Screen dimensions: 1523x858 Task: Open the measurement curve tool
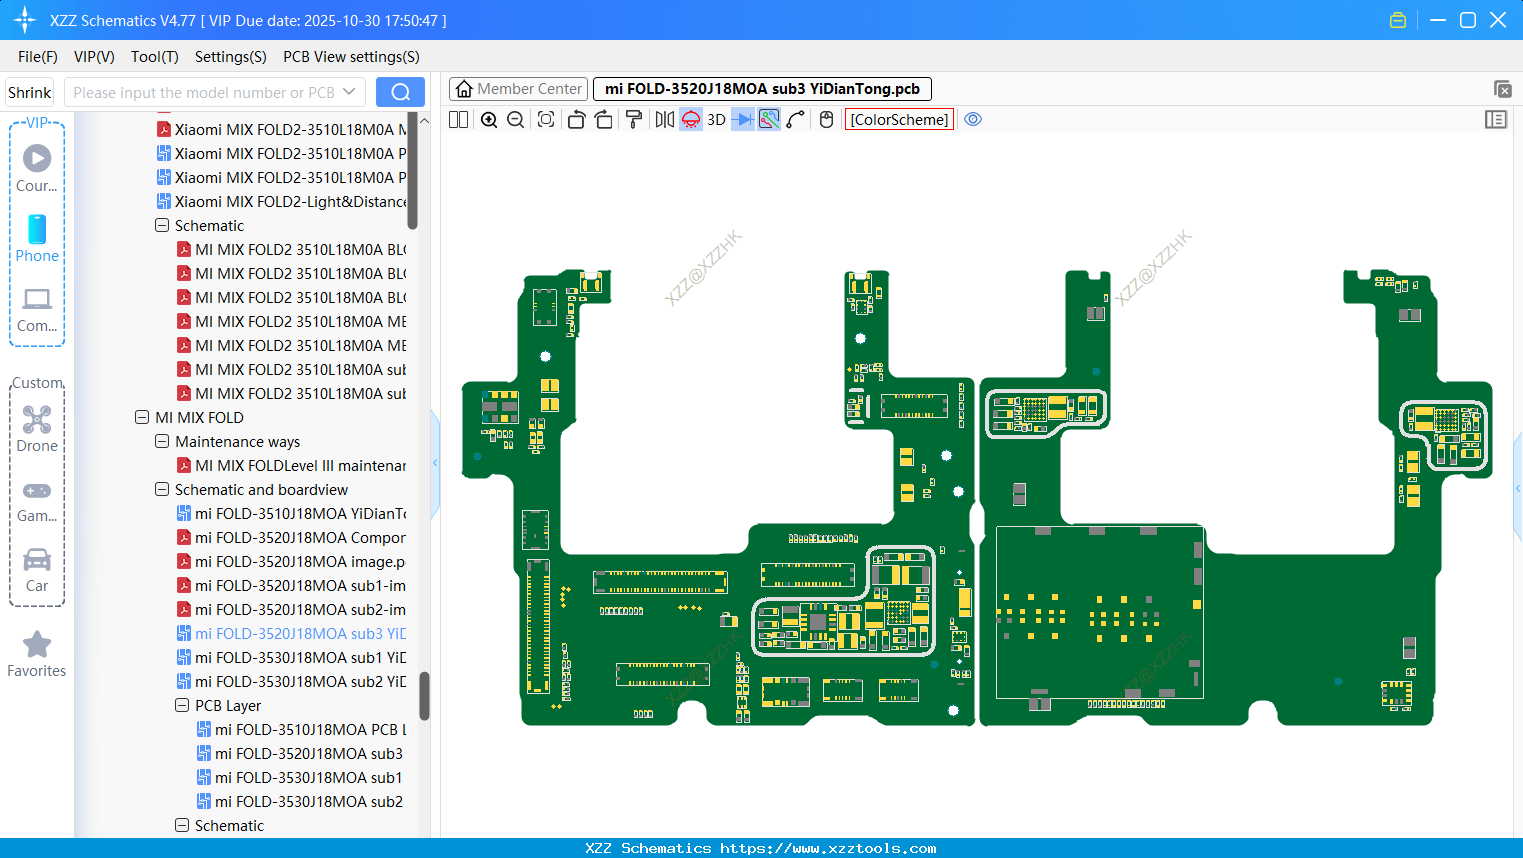[x=794, y=119]
